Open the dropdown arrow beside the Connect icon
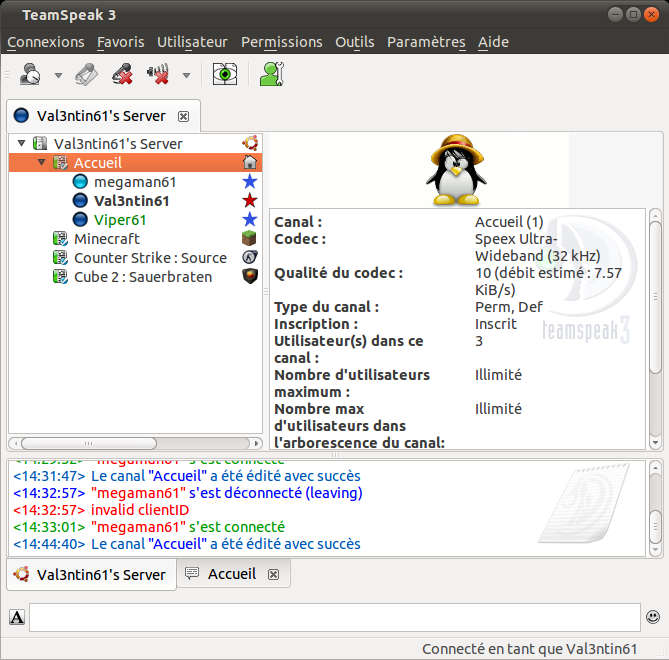669x660 pixels. [x=58, y=76]
